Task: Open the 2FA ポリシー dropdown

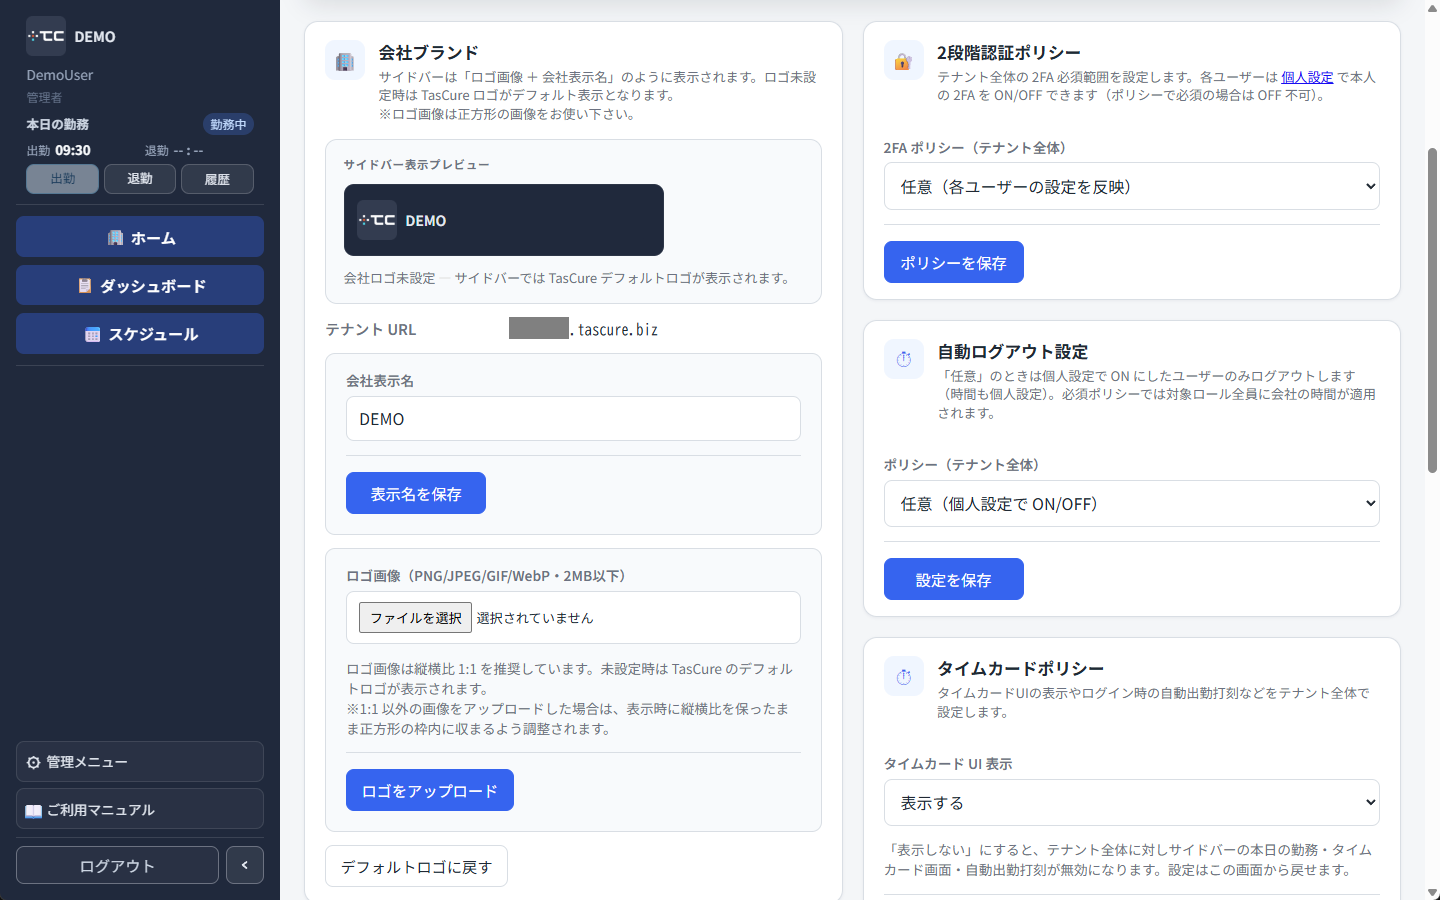Action: click(x=1132, y=186)
